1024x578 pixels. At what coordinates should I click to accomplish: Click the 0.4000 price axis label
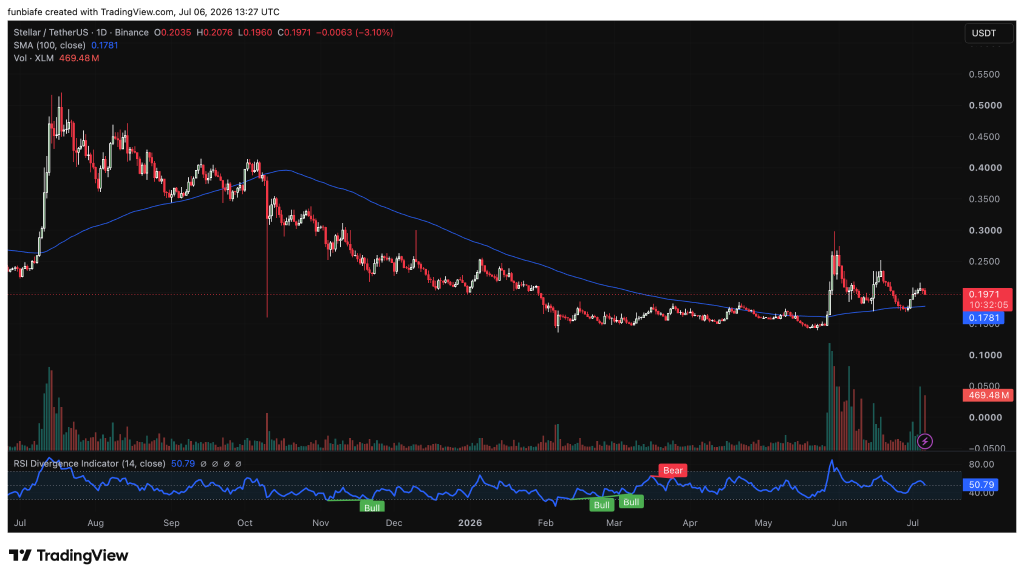(x=985, y=168)
